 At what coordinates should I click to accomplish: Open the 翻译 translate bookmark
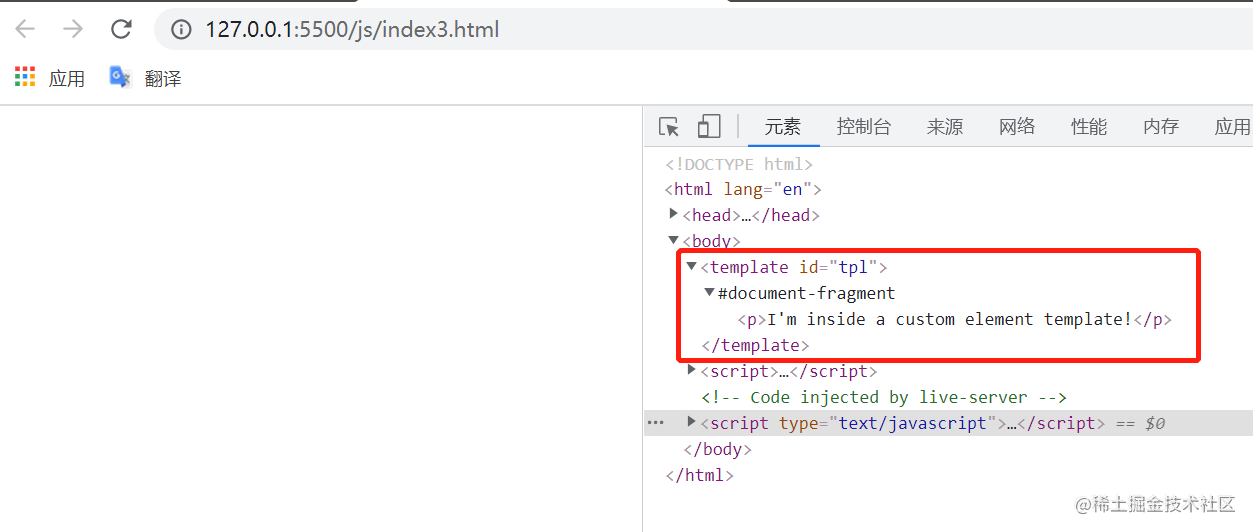145,78
